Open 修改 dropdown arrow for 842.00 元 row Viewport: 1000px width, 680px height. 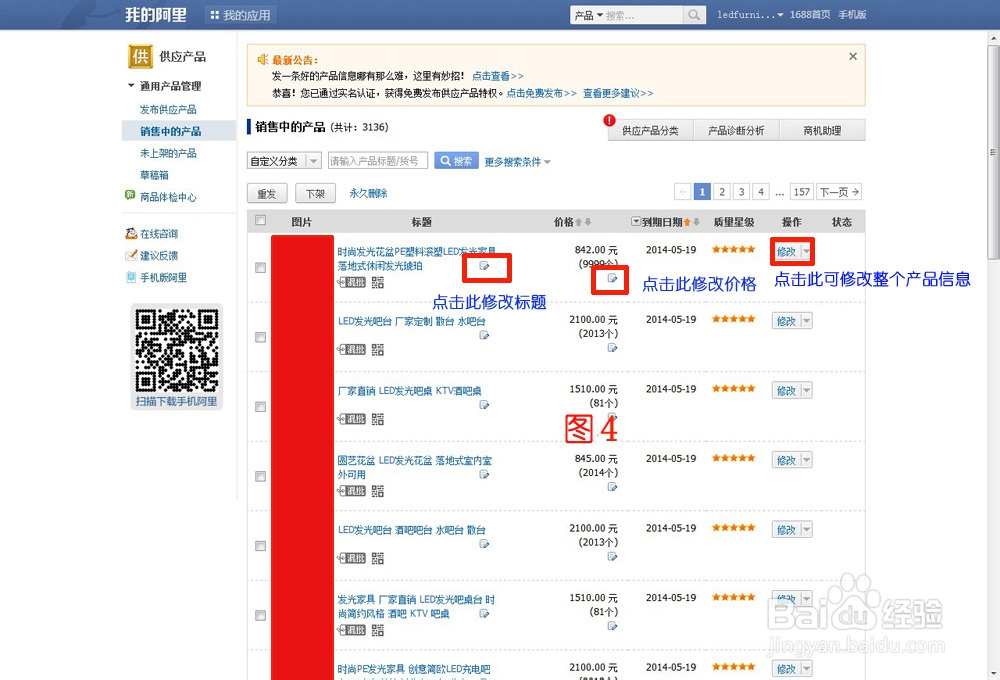tap(807, 251)
